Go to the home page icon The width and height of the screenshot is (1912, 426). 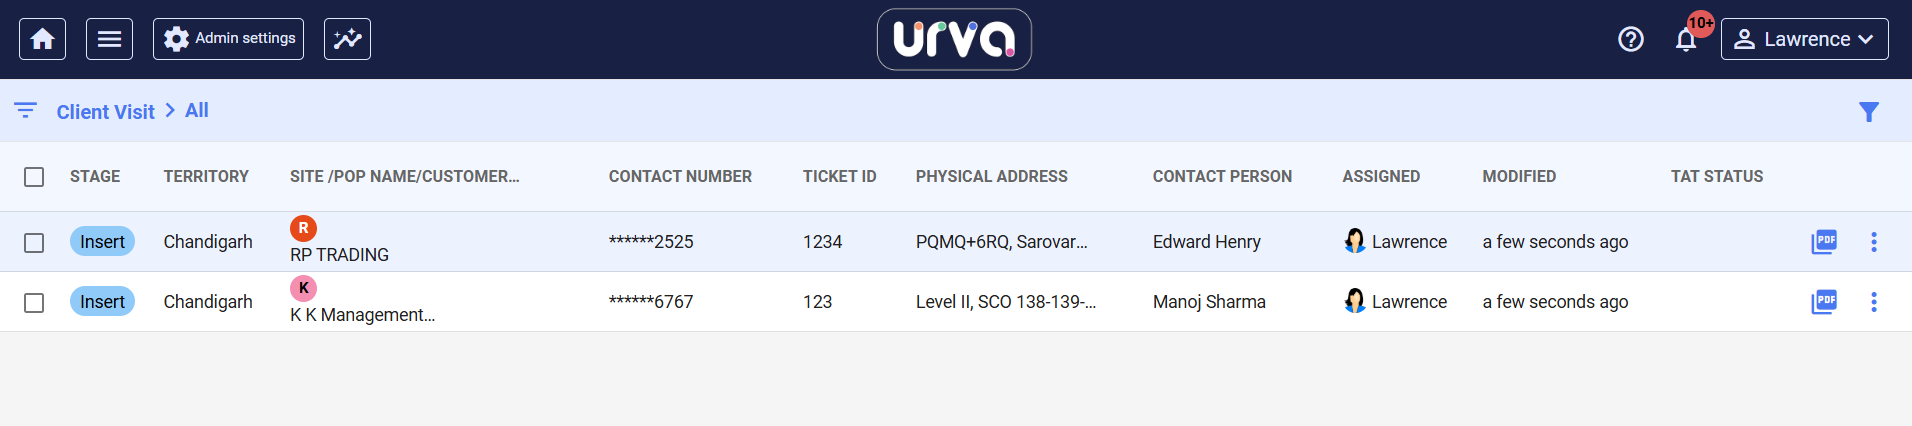(42, 39)
